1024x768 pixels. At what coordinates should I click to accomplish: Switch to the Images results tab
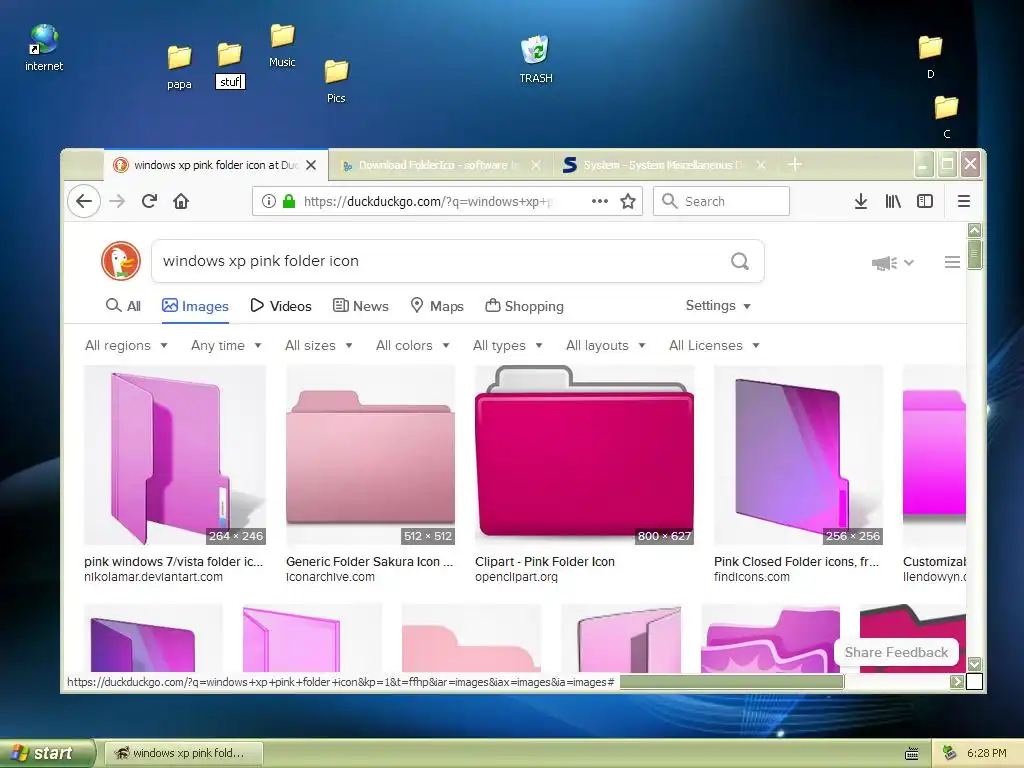pyautogui.click(x=195, y=306)
